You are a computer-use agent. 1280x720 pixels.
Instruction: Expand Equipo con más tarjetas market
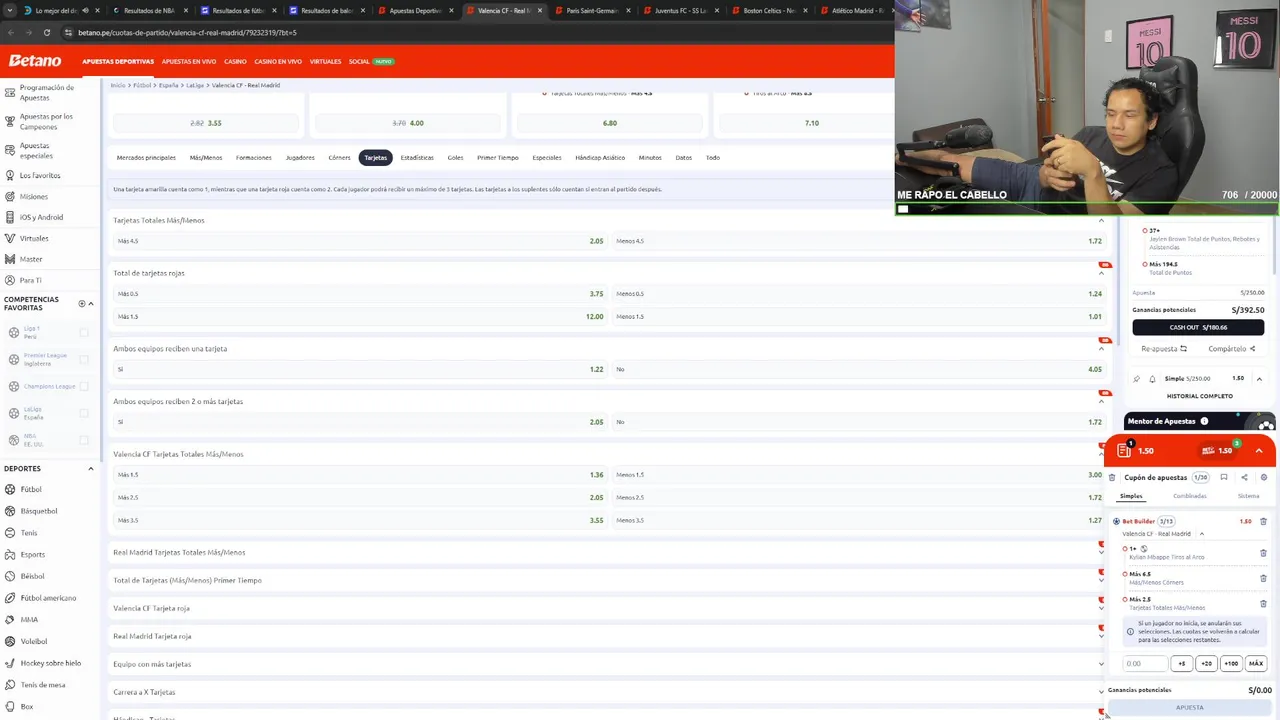click(x=1101, y=664)
